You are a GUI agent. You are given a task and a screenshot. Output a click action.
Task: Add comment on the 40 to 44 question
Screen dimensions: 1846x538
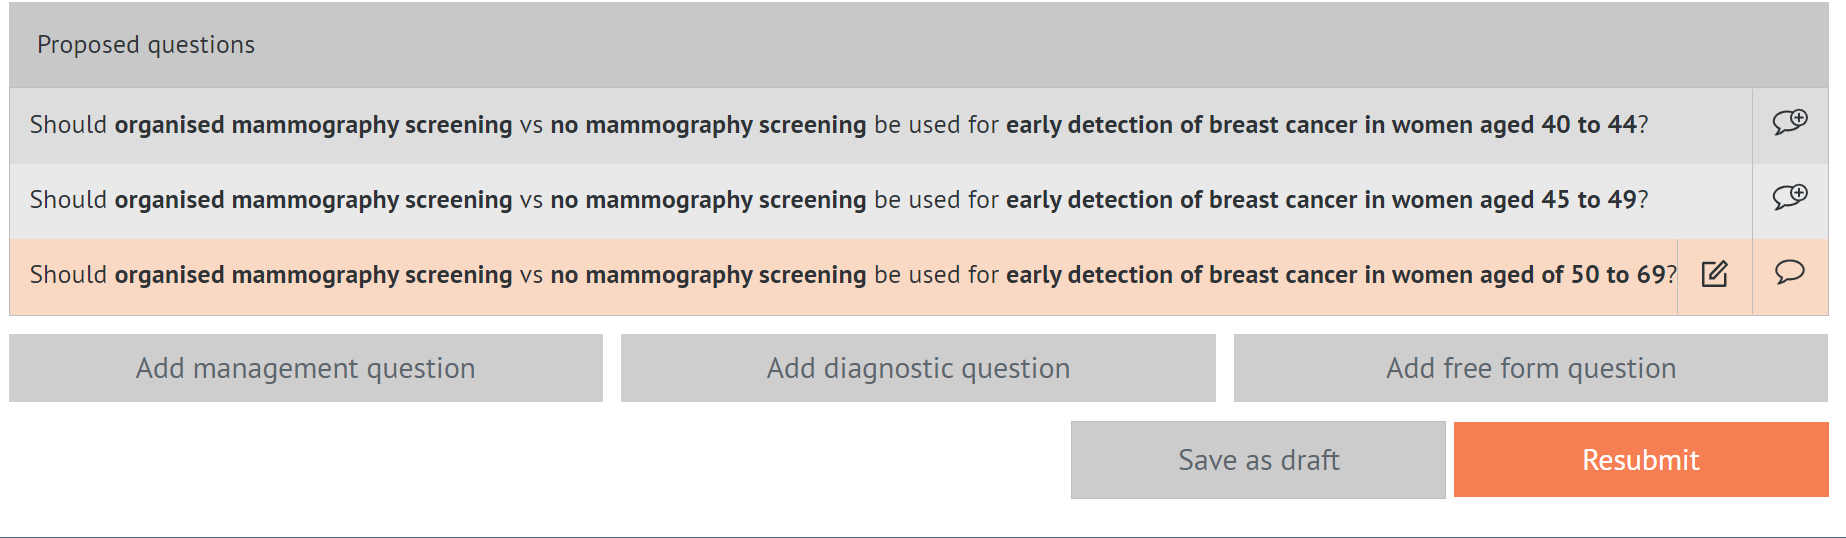click(x=1789, y=123)
